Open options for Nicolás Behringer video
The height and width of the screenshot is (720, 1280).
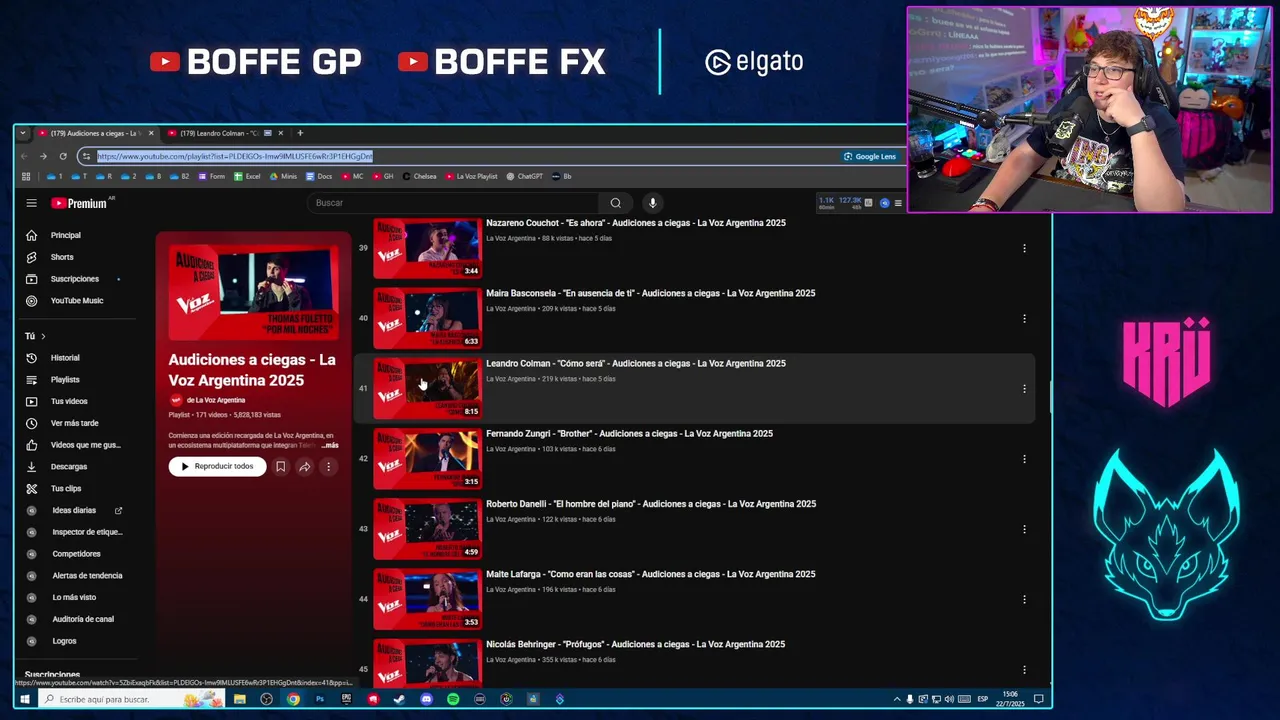[x=1024, y=669]
